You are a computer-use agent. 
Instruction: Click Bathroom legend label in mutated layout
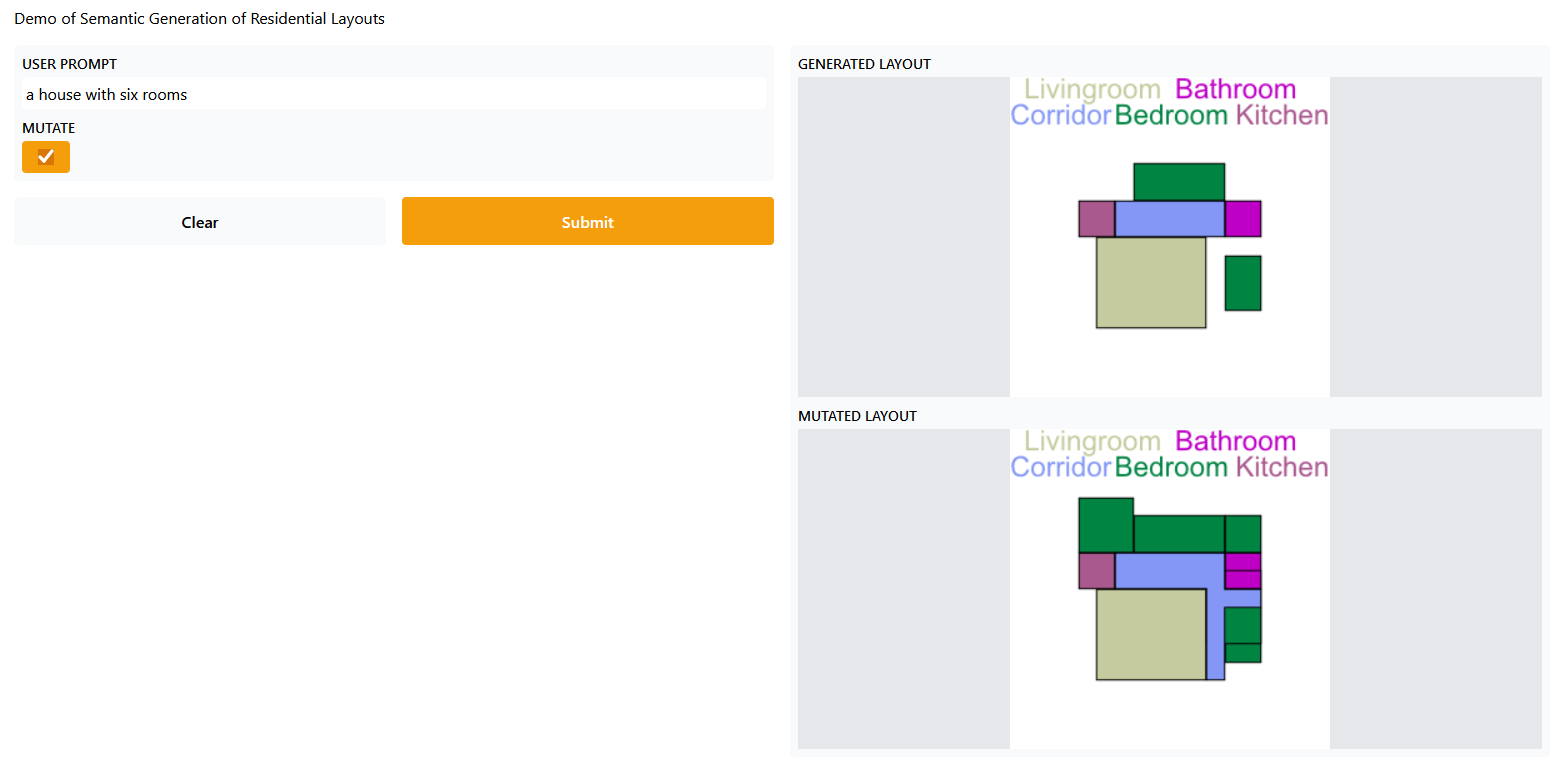pyautogui.click(x=1235, y=442)
